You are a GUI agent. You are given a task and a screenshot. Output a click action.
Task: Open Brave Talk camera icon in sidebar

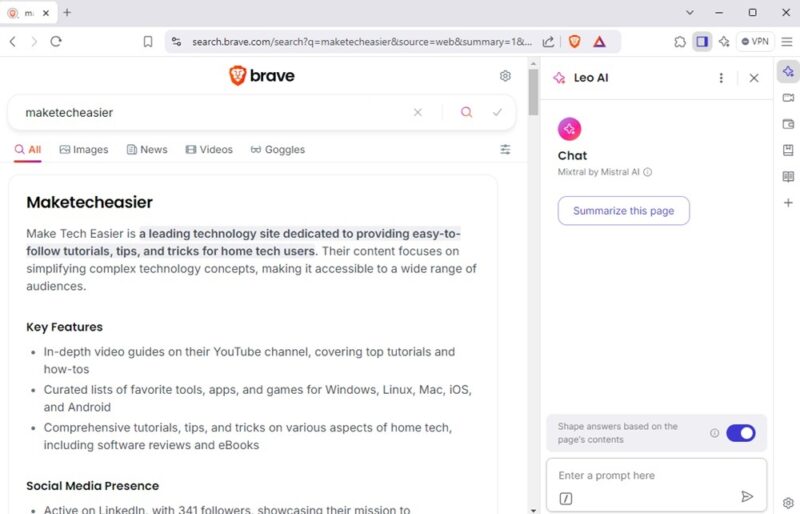[x=788, y=98]
